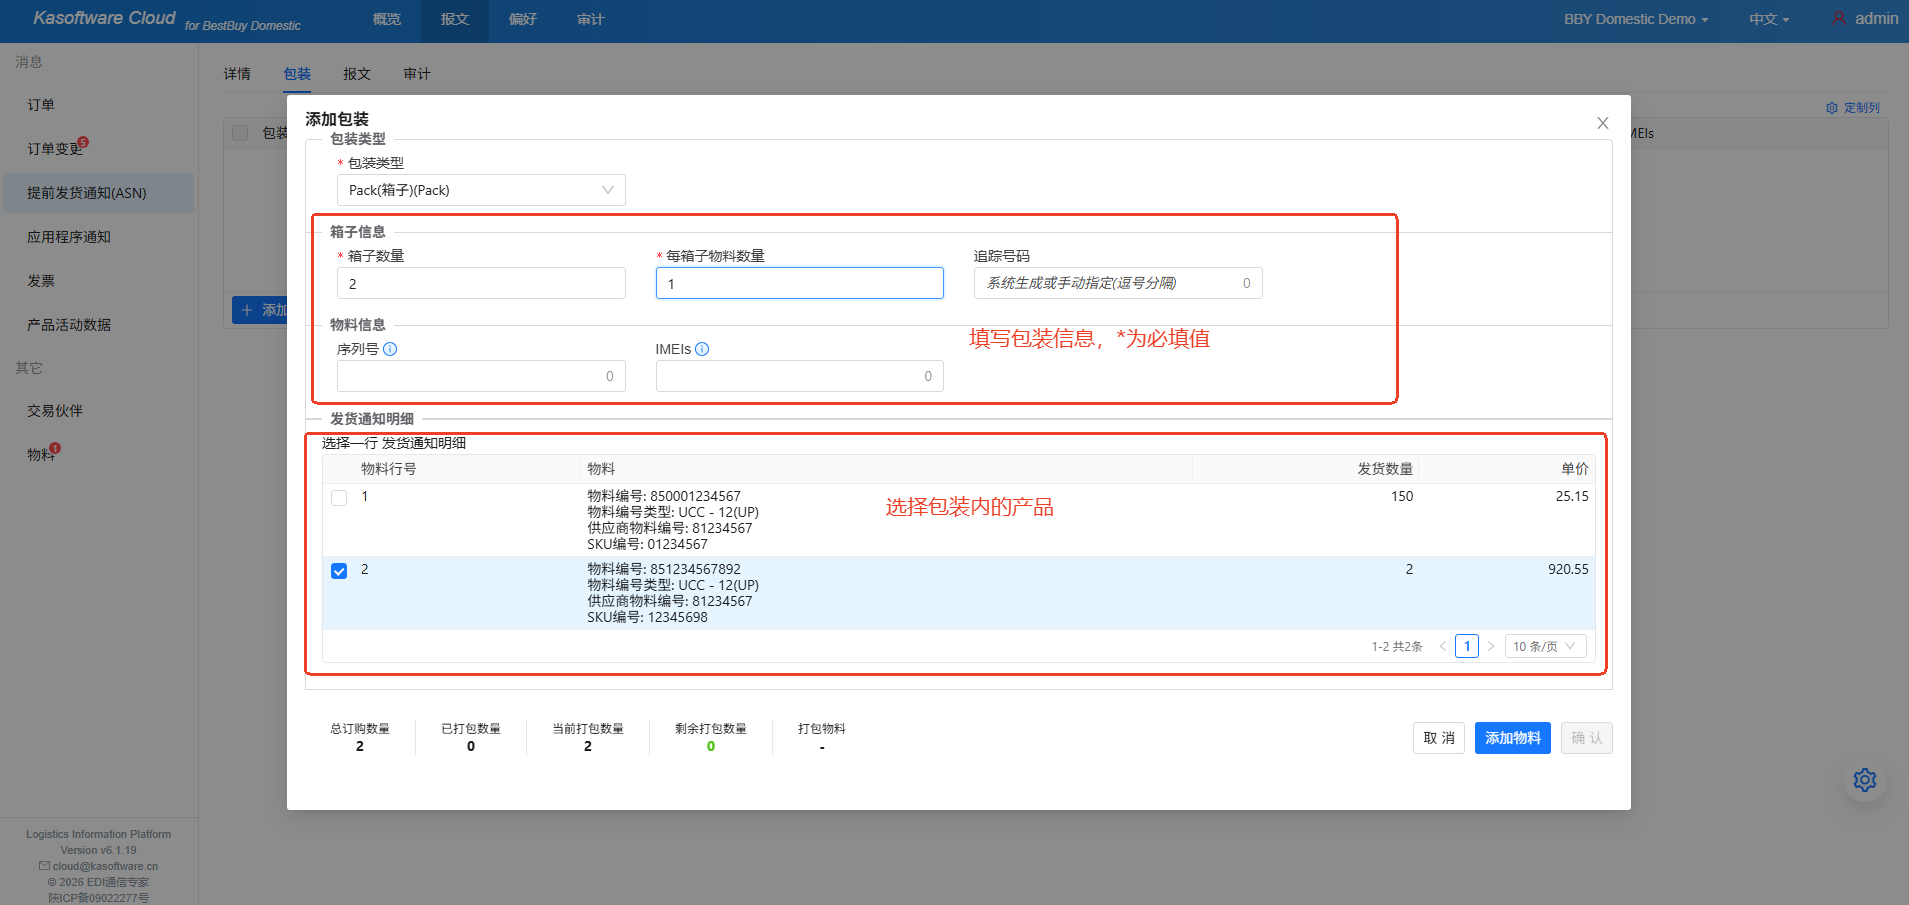Image resolution: width=1909 pixels, height=905 pixels.
Task: Check the checkbox for 物料行号 1
Action: pos(339,497)
